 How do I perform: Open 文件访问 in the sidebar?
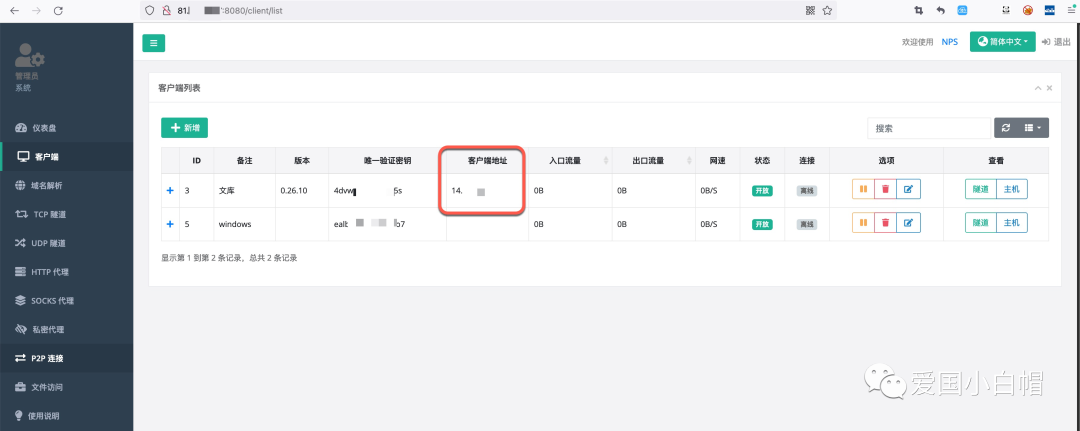[66, 387]
